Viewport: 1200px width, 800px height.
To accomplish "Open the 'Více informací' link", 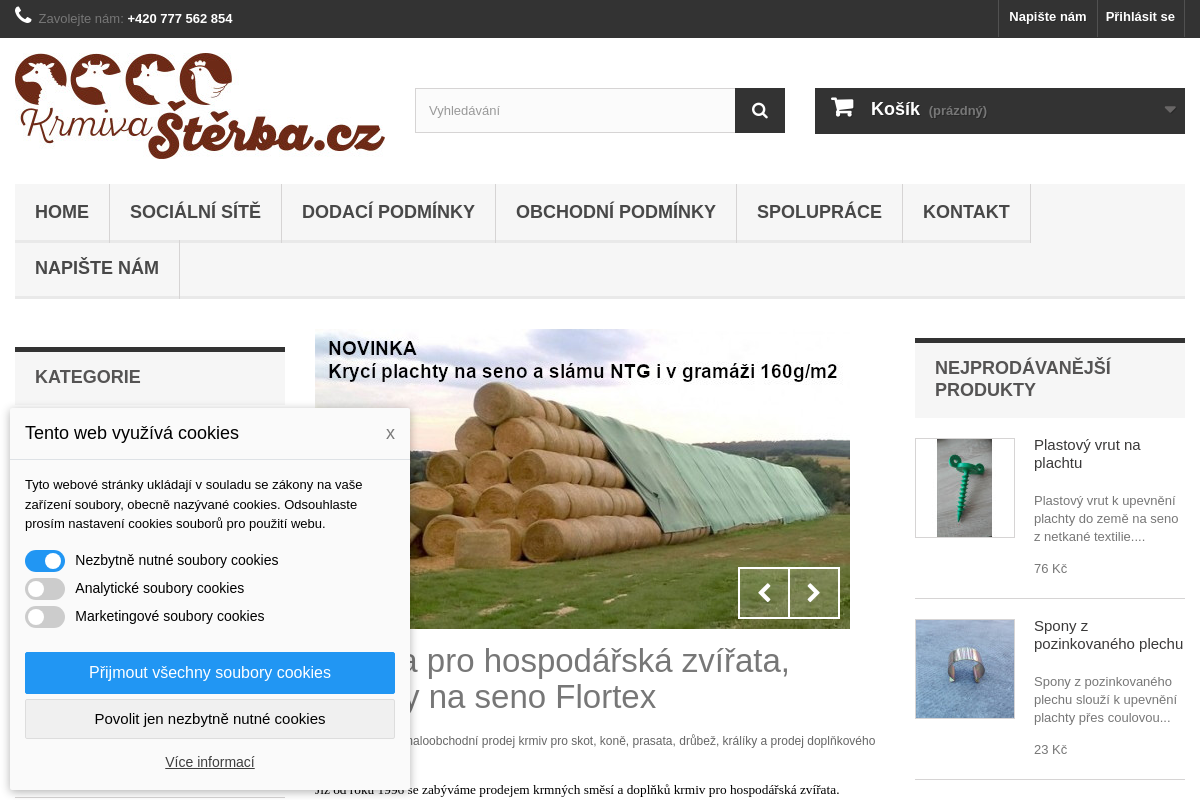I will point(210,761).
